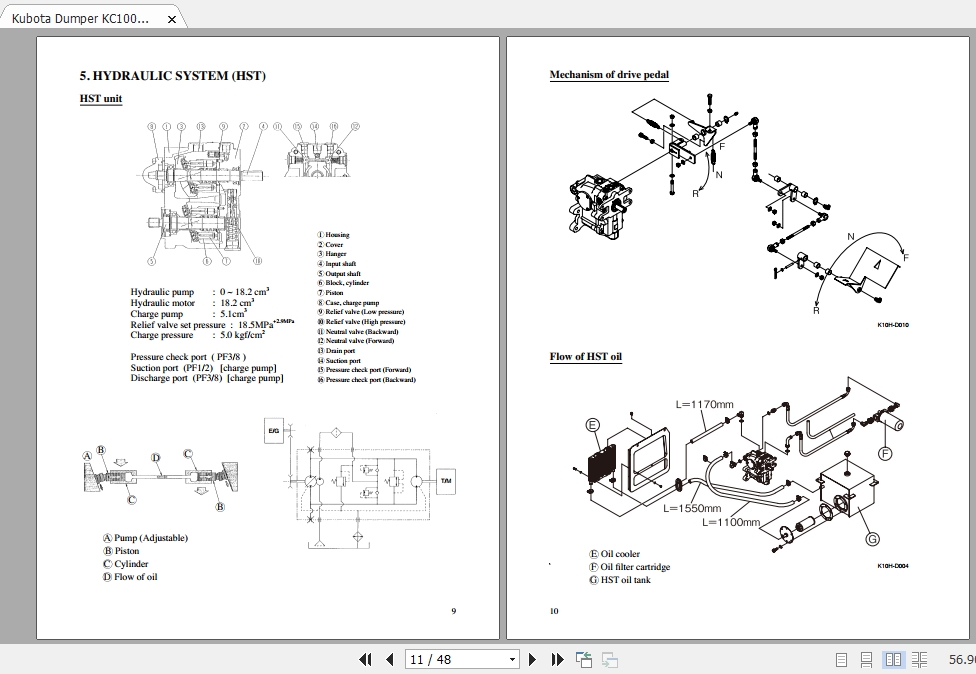Viewport: 976px width, 674px height.
Task: Jump to the first page of the PDF
Action: tap(366, 660)
